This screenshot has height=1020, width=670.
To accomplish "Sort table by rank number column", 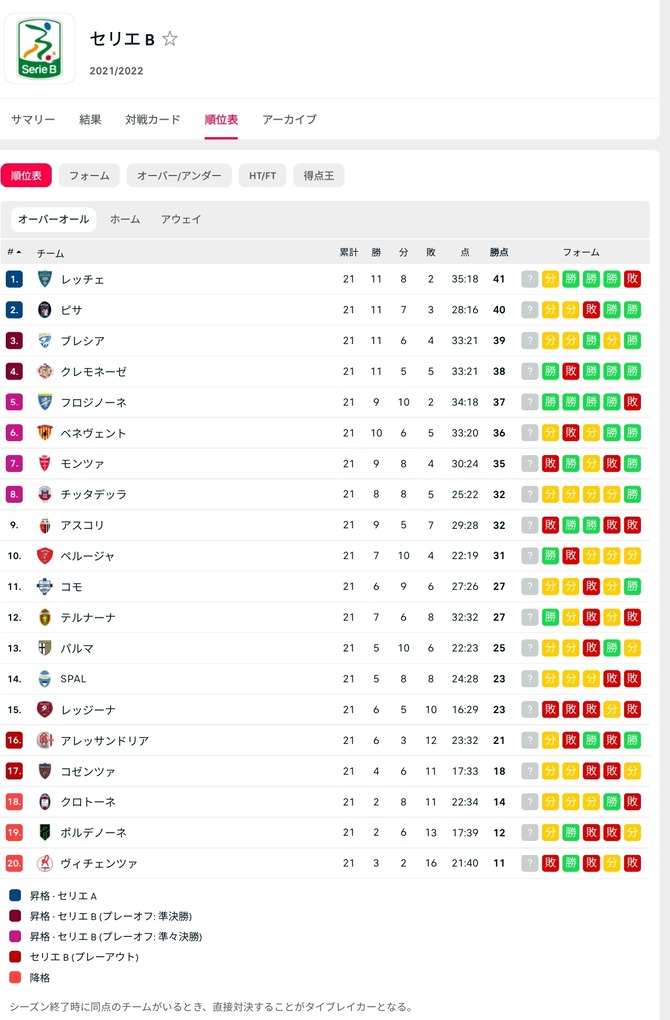I will [14, 252].
